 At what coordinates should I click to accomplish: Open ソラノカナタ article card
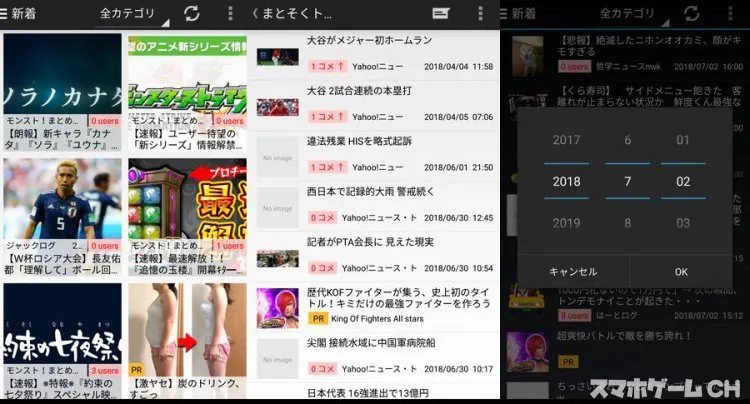[x=62, y=92]
